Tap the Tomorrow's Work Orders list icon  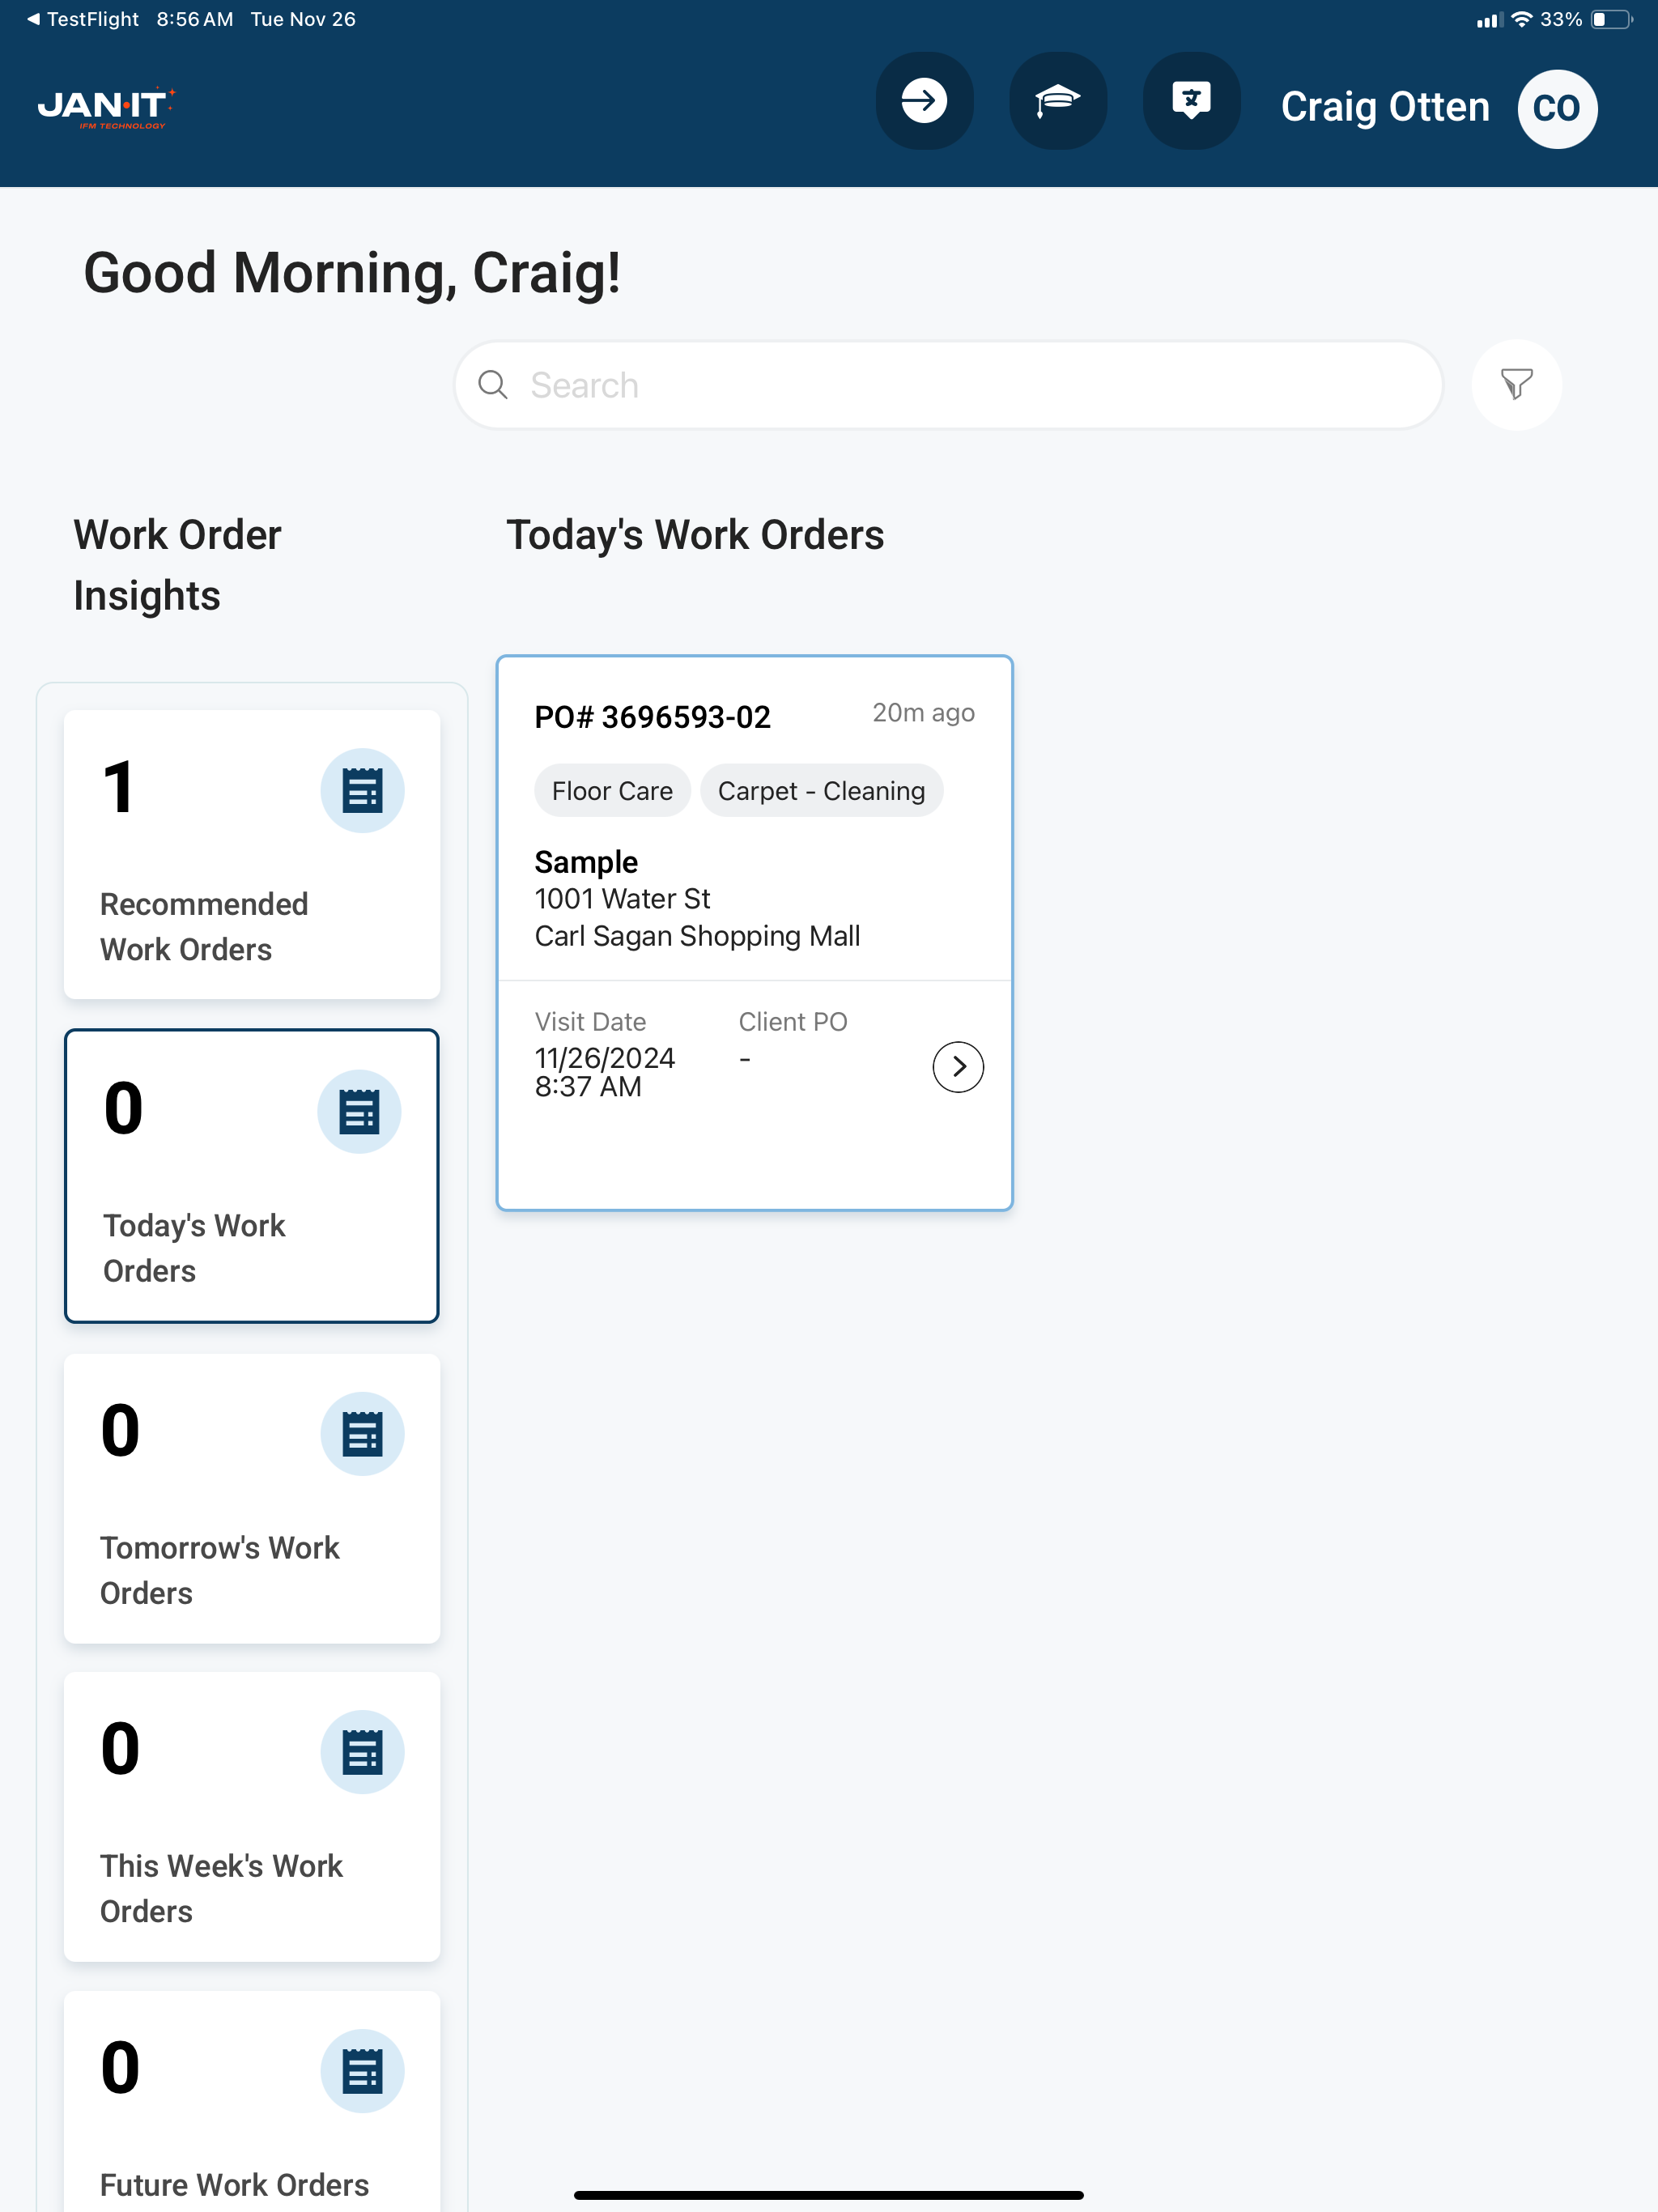362,1434
